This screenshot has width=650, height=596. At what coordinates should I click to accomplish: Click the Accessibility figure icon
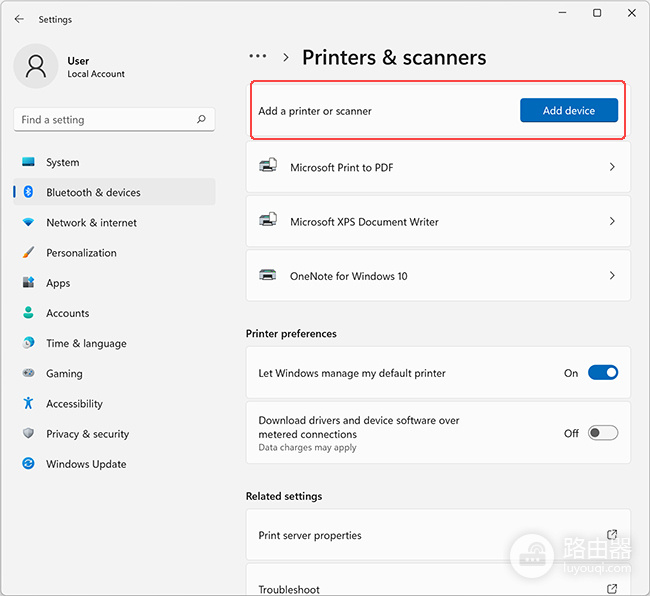(28, 403)
